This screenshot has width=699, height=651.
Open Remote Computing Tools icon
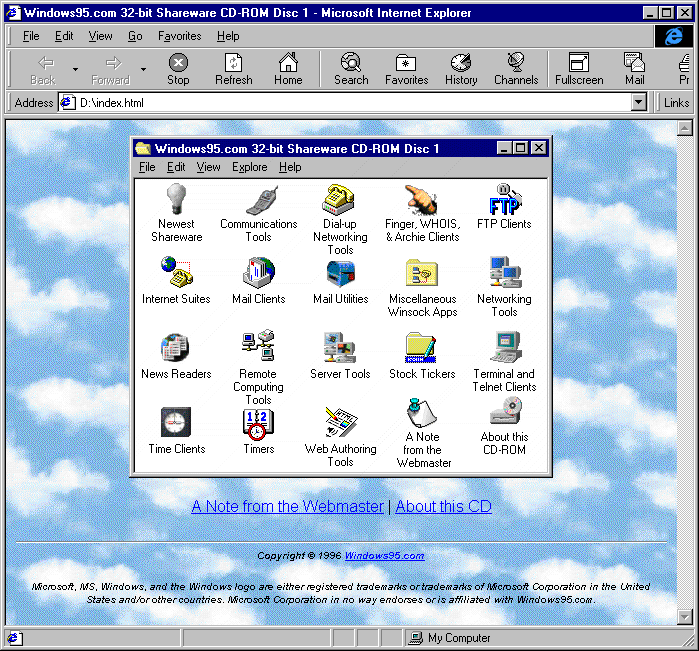click(x=259, y=346)
